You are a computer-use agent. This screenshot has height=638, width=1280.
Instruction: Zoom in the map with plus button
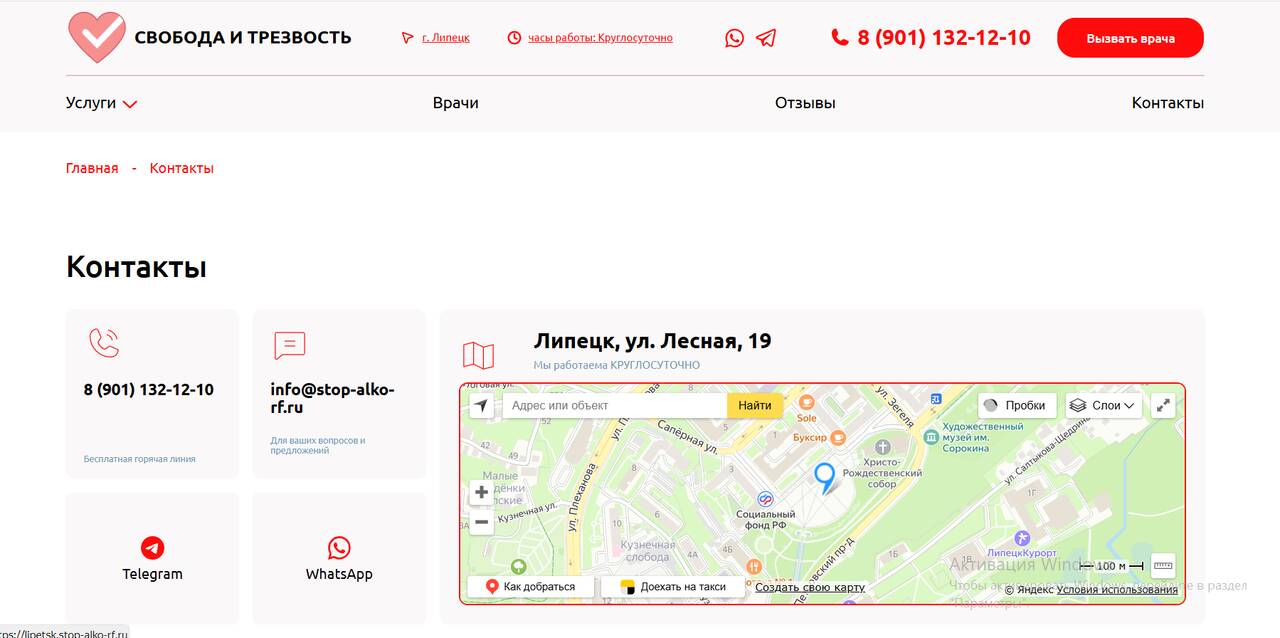[481, 492]
